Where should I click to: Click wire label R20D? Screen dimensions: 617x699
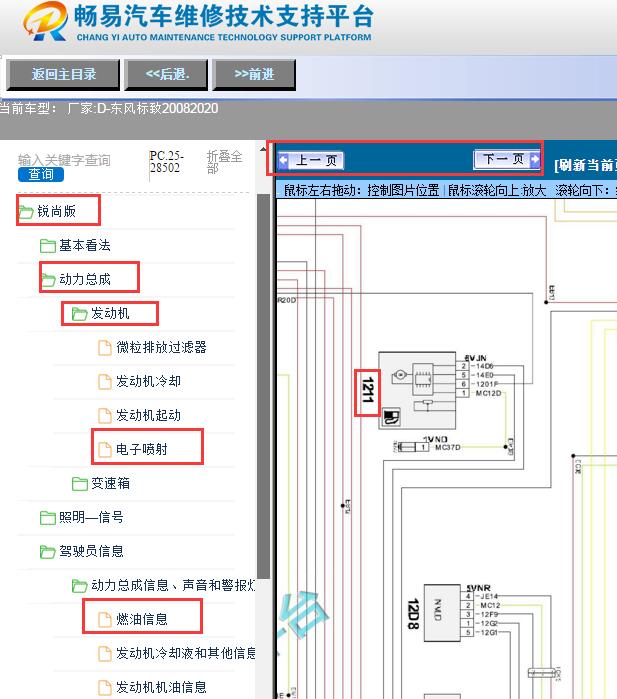coord(287,300)
